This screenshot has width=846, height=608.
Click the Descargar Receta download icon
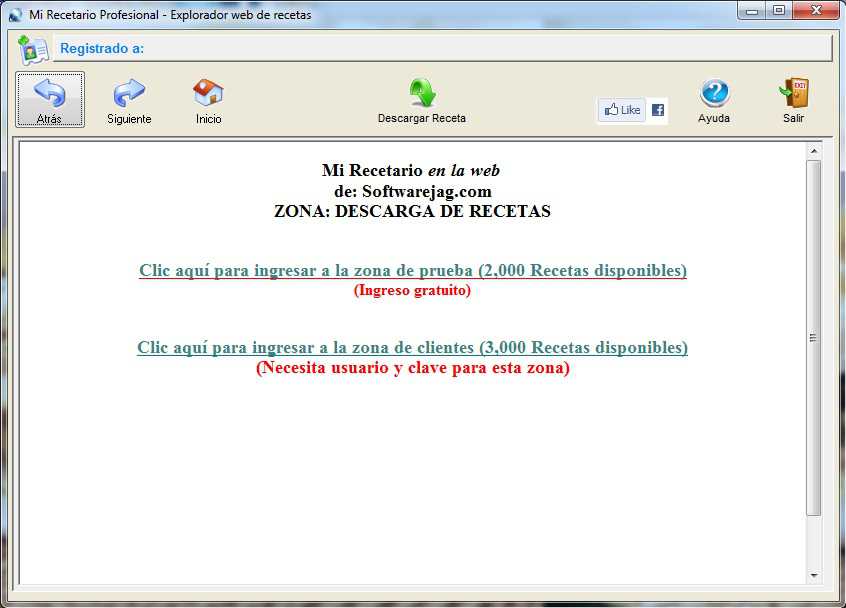(x=422, y=93)
